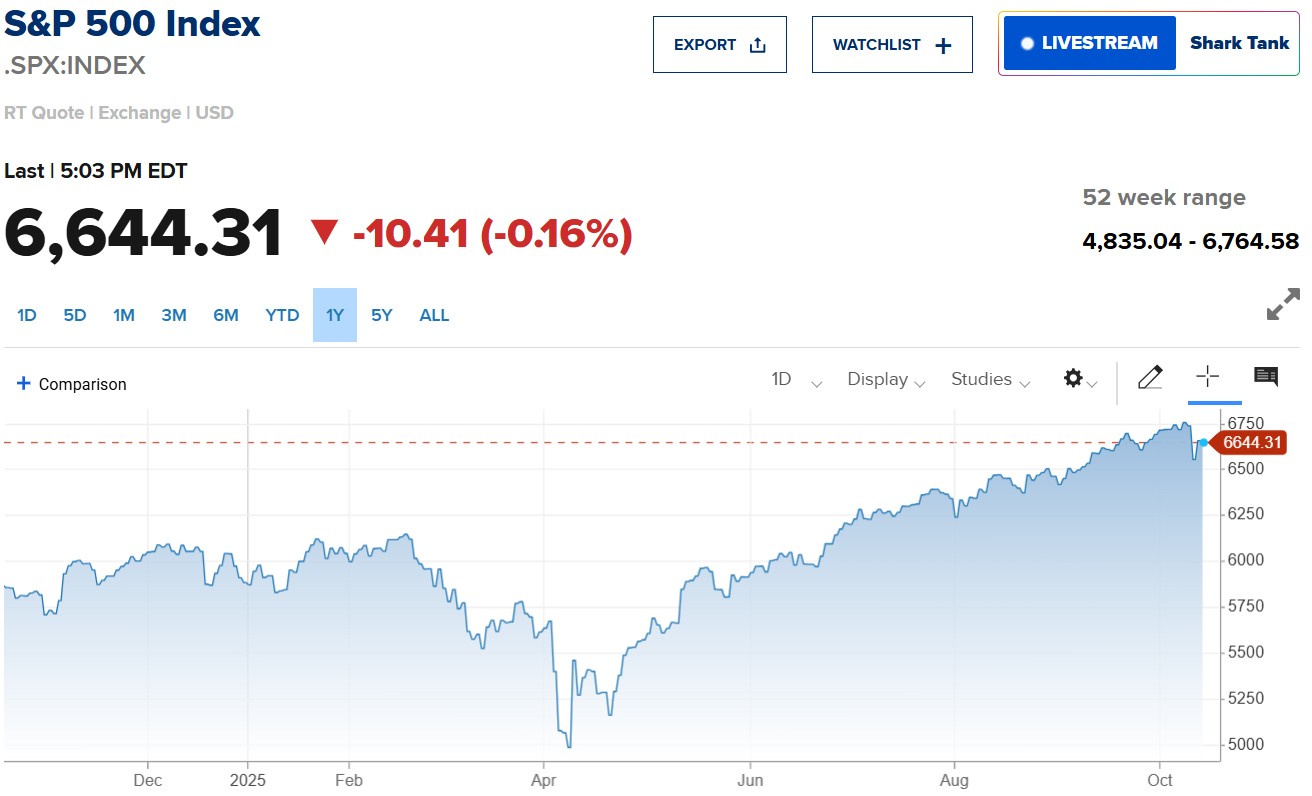Open the chart comments icon
1312x796 pixels.
click(x=1266, y=377)
